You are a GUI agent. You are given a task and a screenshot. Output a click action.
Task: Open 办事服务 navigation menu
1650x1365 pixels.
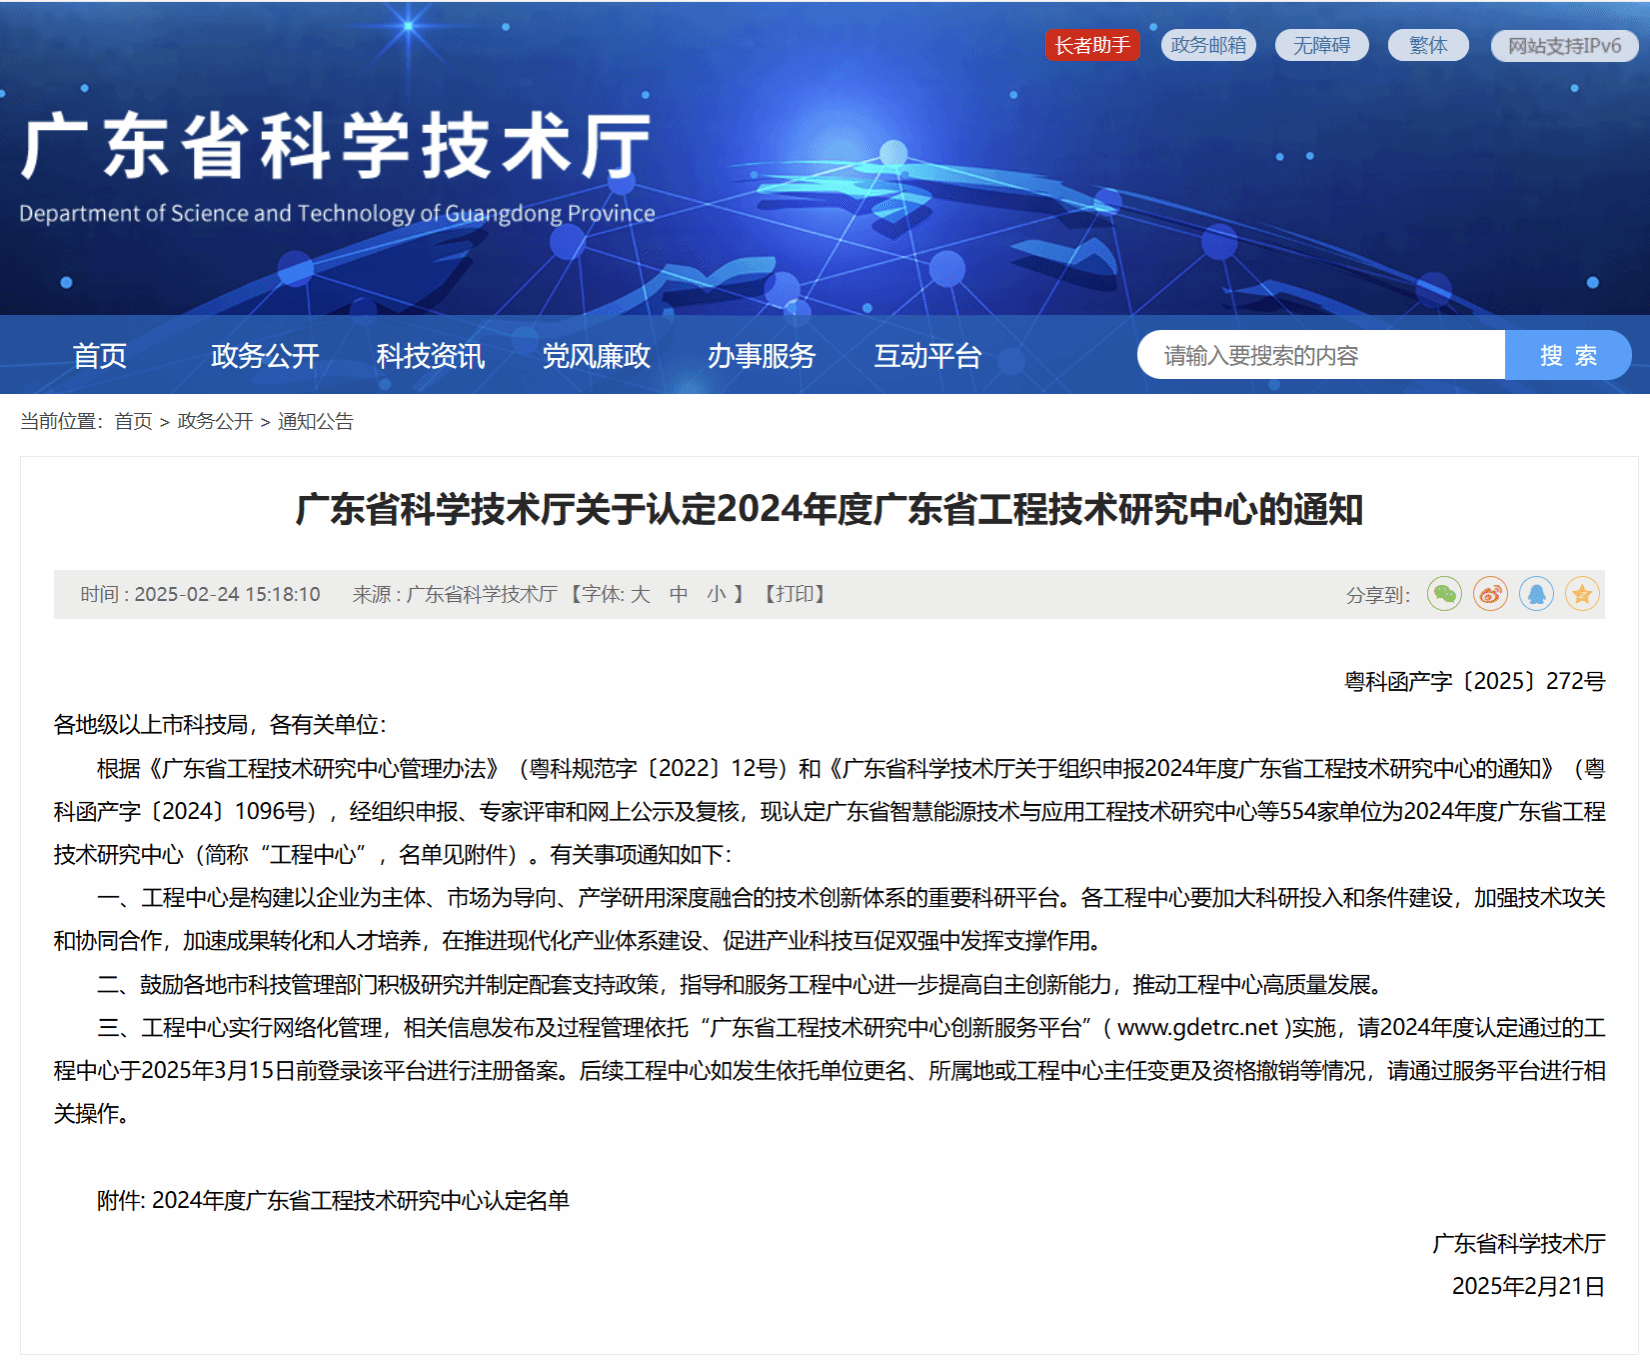tap(761, 356)
